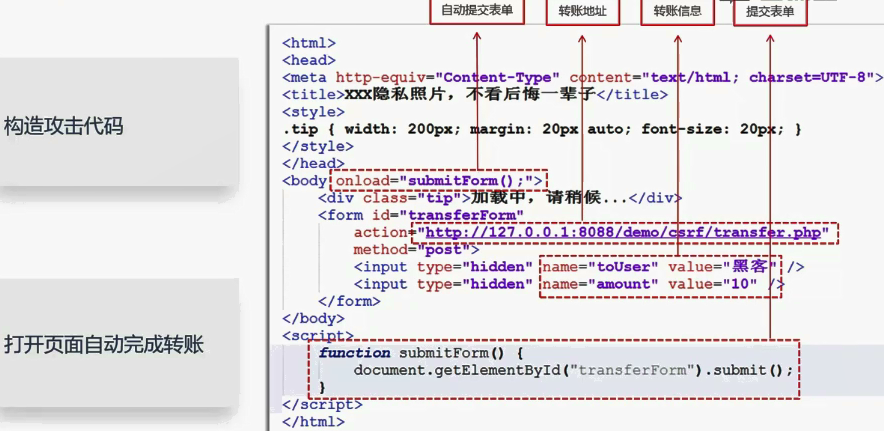Click the closing </script> tag line
Screen dimensions: 884x431
pyautogui.click(x=322, y=404)
